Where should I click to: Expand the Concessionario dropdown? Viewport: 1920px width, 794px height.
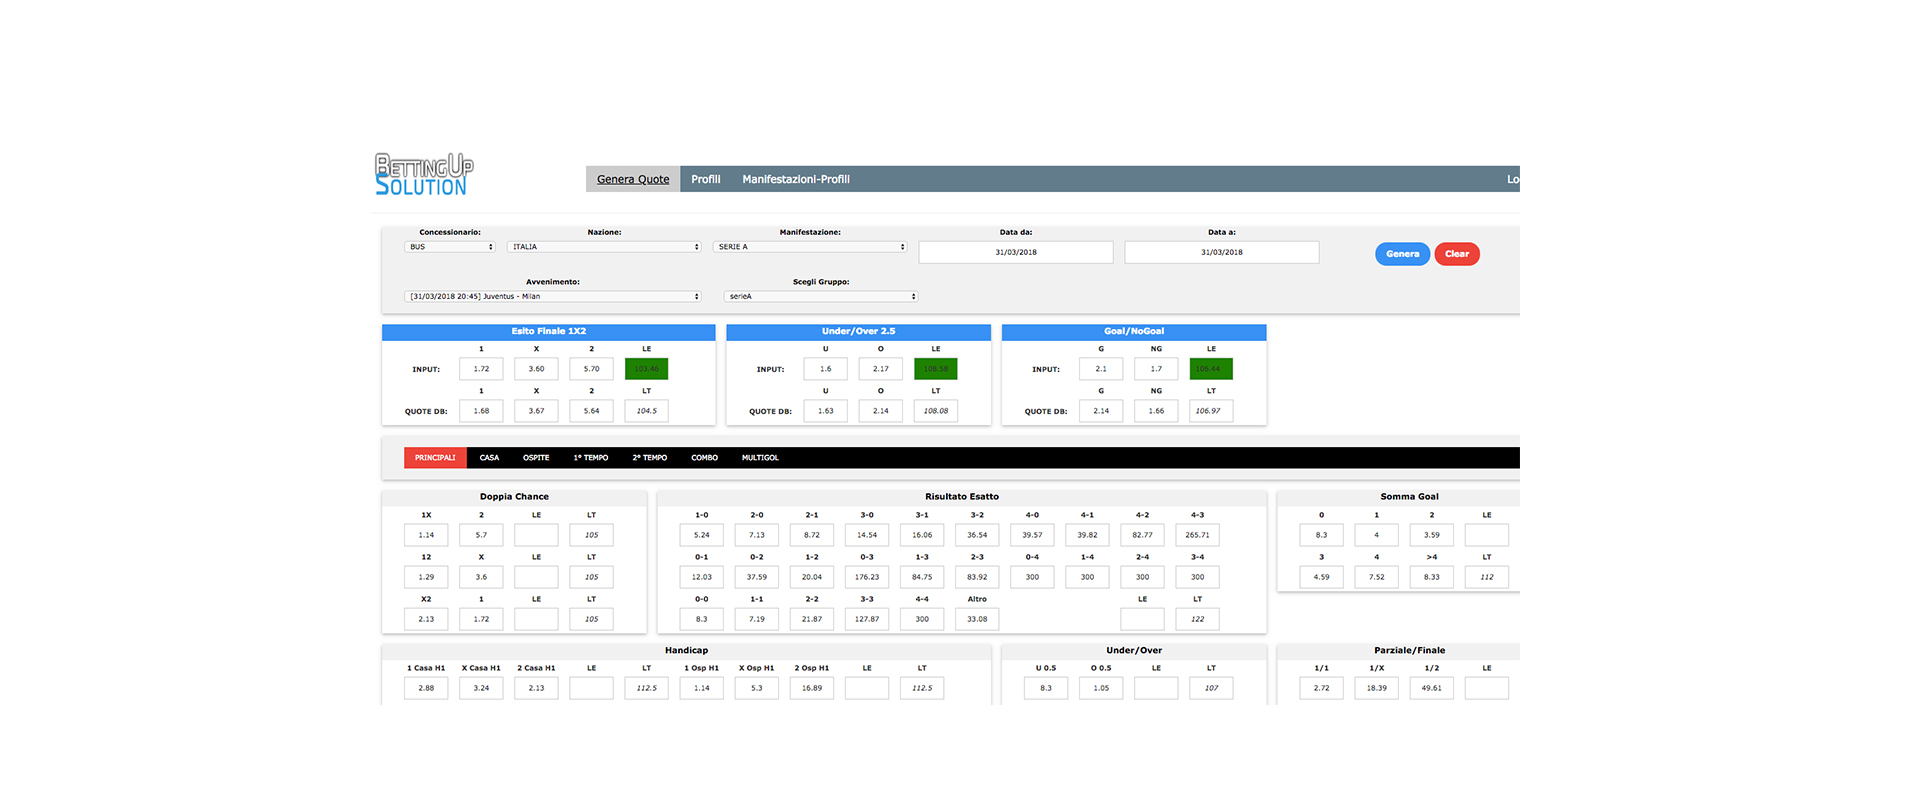click(x=450, y=247)
